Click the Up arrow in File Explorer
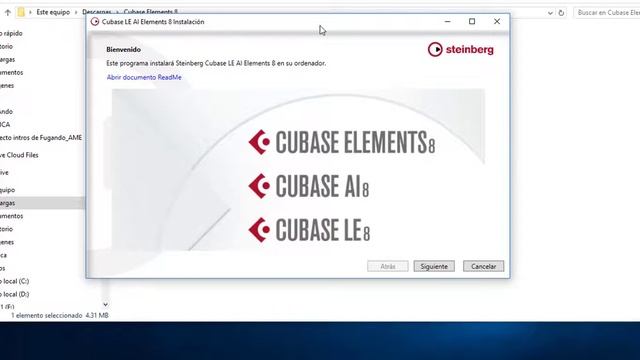The image size is (640, 360). click(8, 12)
